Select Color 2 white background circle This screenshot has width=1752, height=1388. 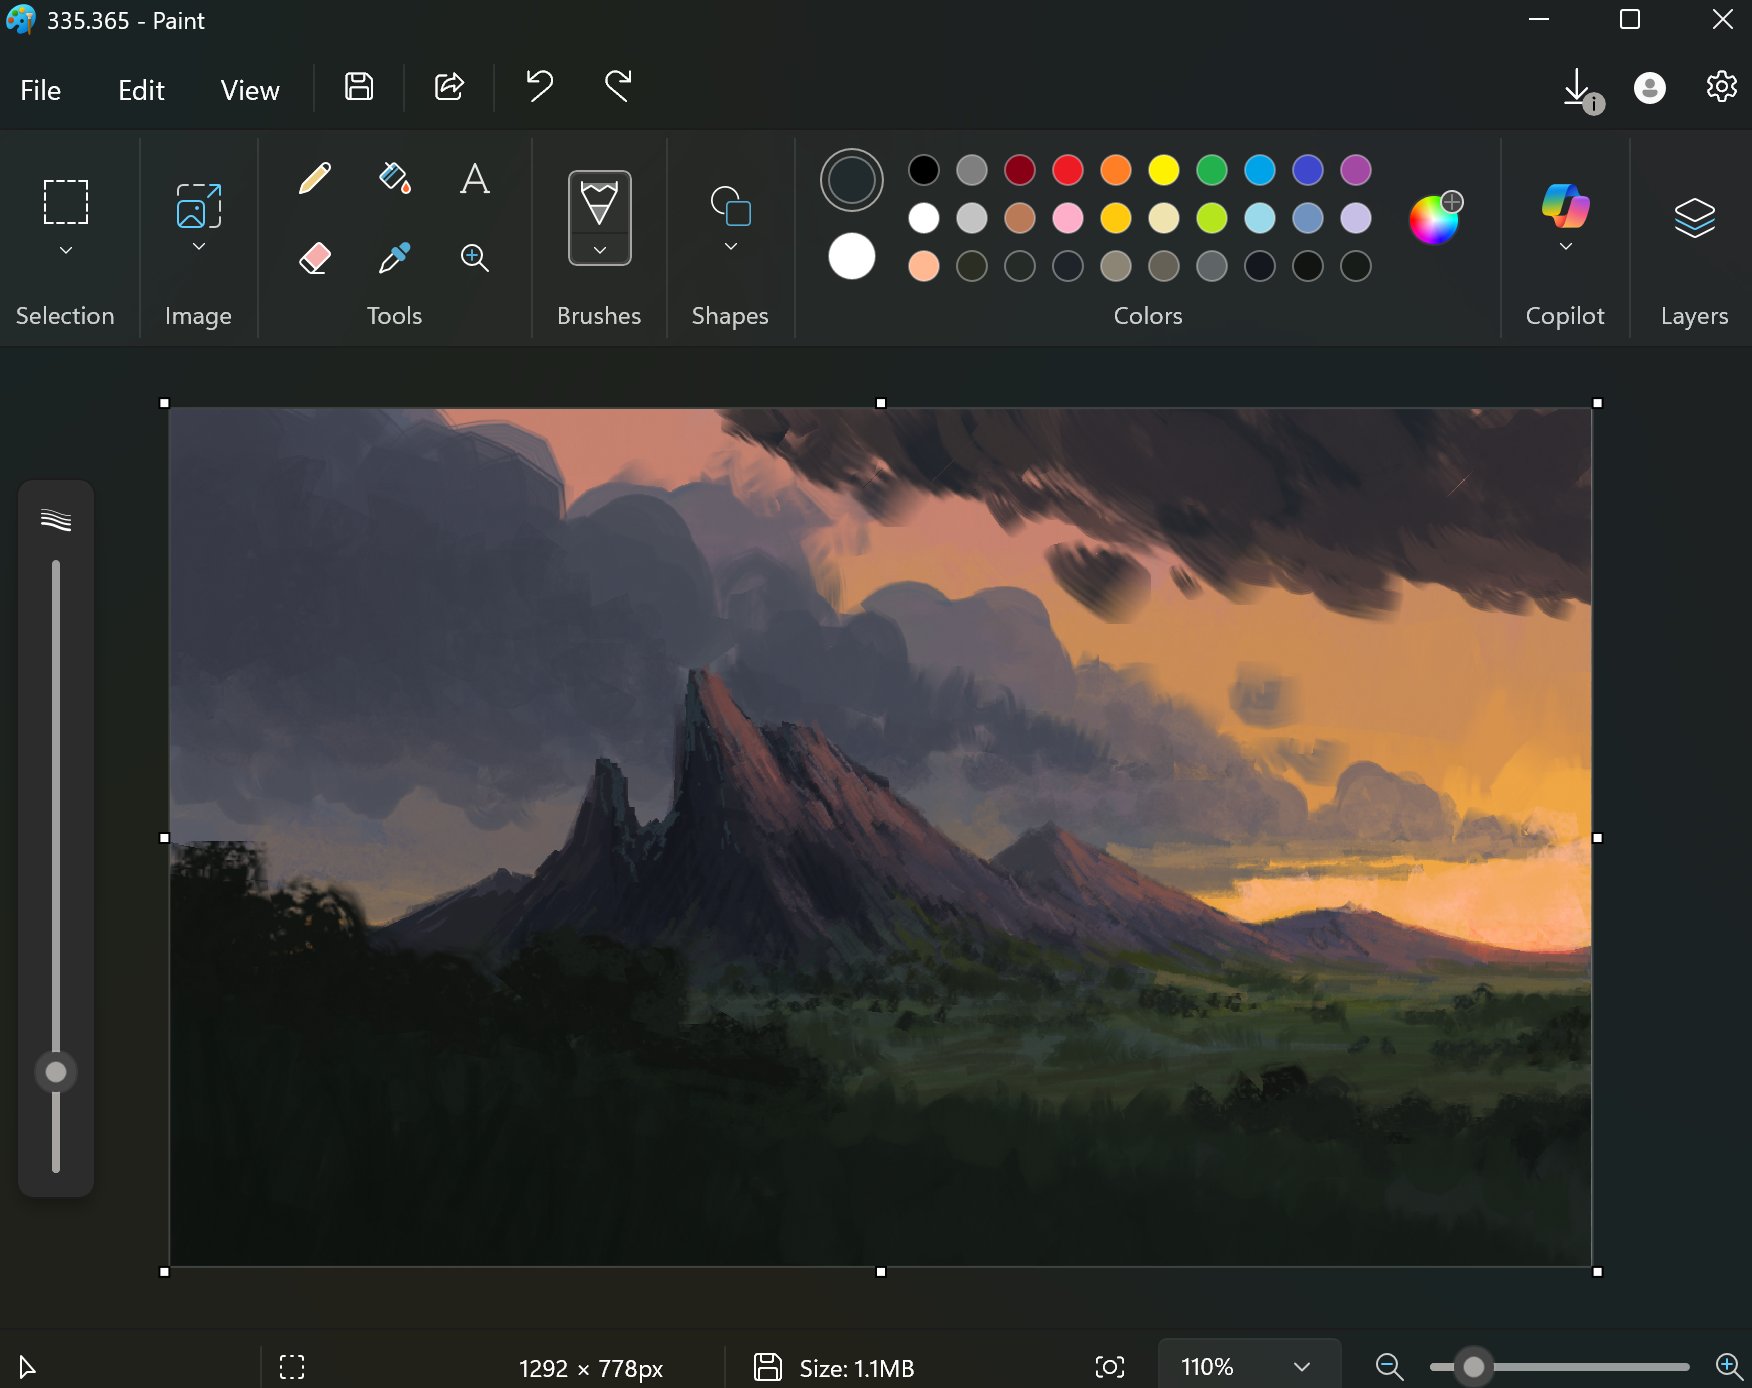click(x=852, y=257)
